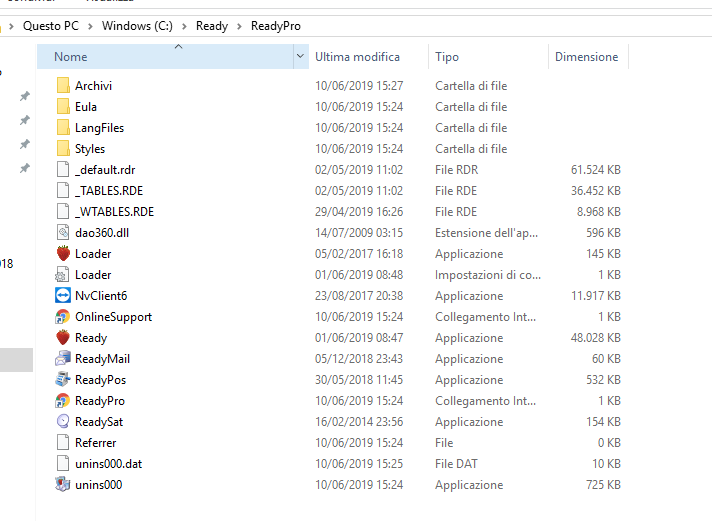The height and width of the screenshot is (521, 712).
Task: Select the Referrer file icon
Action: coord(63,442)
